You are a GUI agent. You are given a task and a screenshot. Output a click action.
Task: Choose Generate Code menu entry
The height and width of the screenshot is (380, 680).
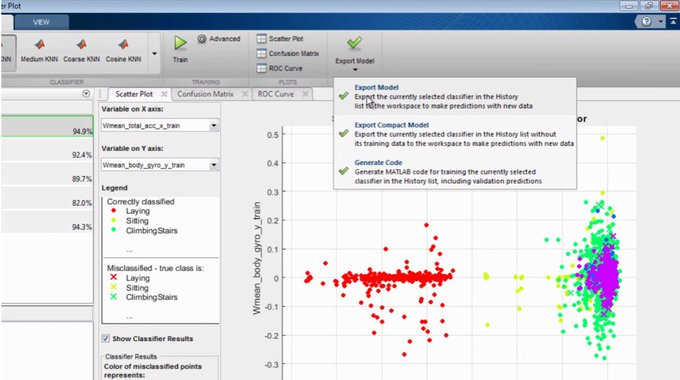click(455, 172)
